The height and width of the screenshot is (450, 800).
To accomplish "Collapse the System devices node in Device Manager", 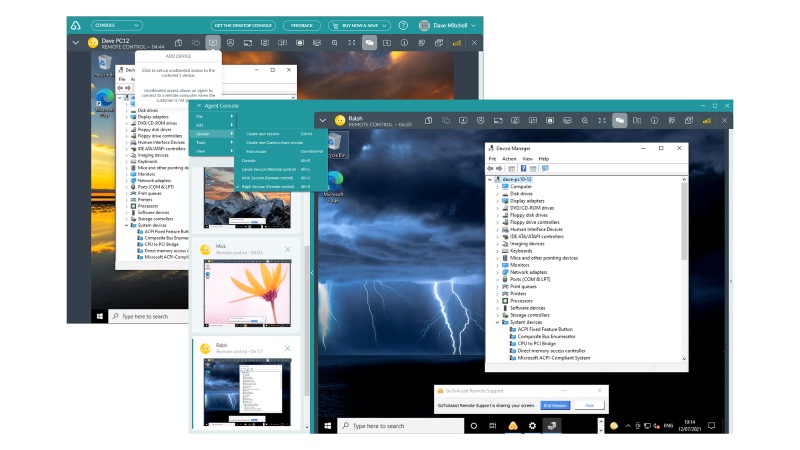I will pos(497,322).
